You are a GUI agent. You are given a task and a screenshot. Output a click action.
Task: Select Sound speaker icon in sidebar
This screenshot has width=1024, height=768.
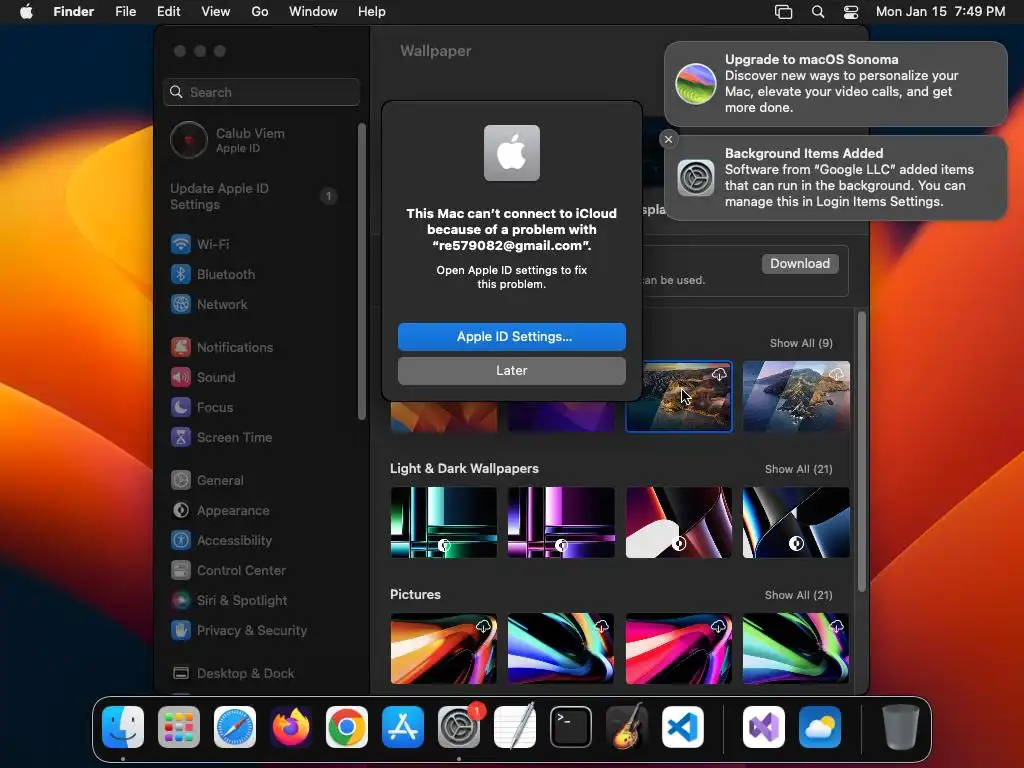point(181,377)
